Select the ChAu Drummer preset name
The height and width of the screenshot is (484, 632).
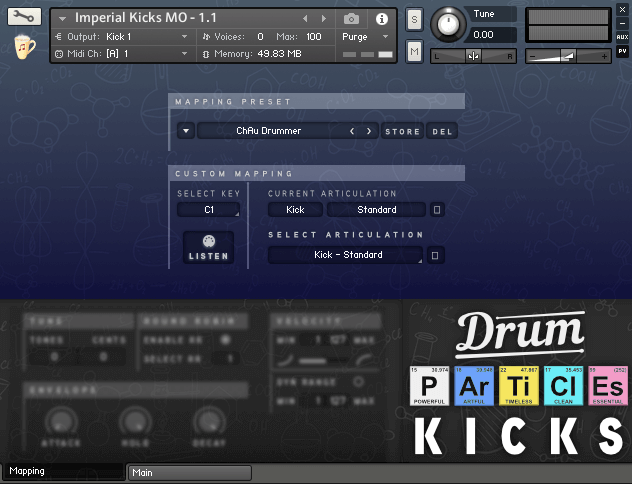point(268,131)
